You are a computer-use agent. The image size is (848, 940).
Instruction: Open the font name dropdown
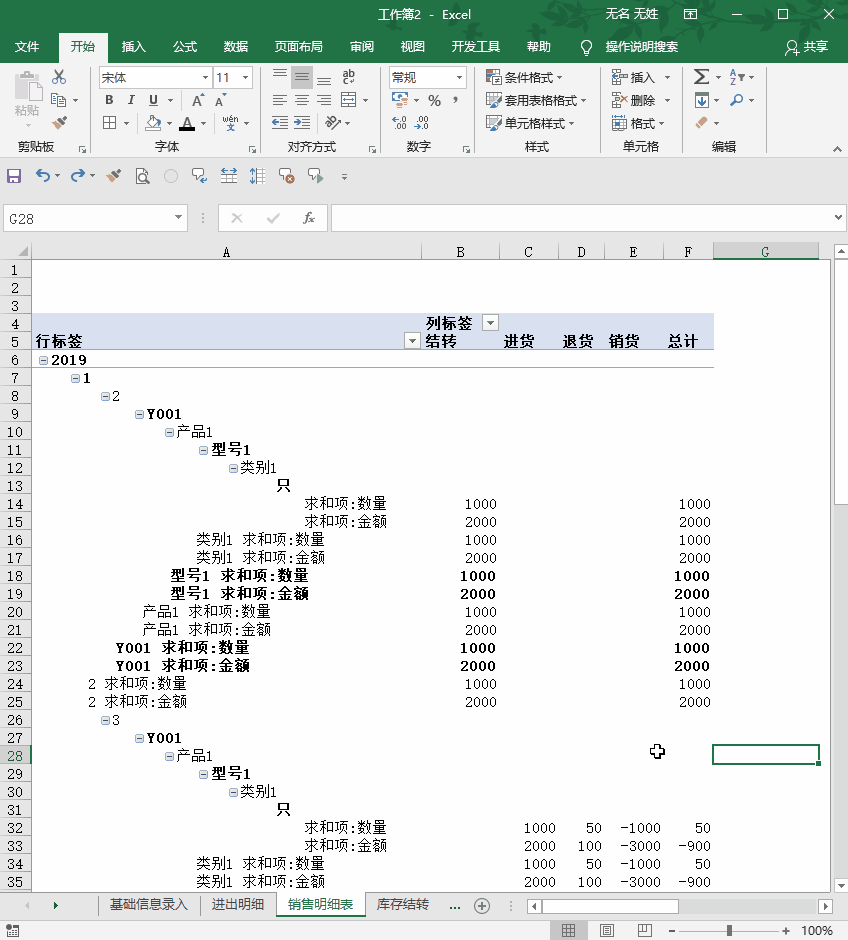coord(205,77)
